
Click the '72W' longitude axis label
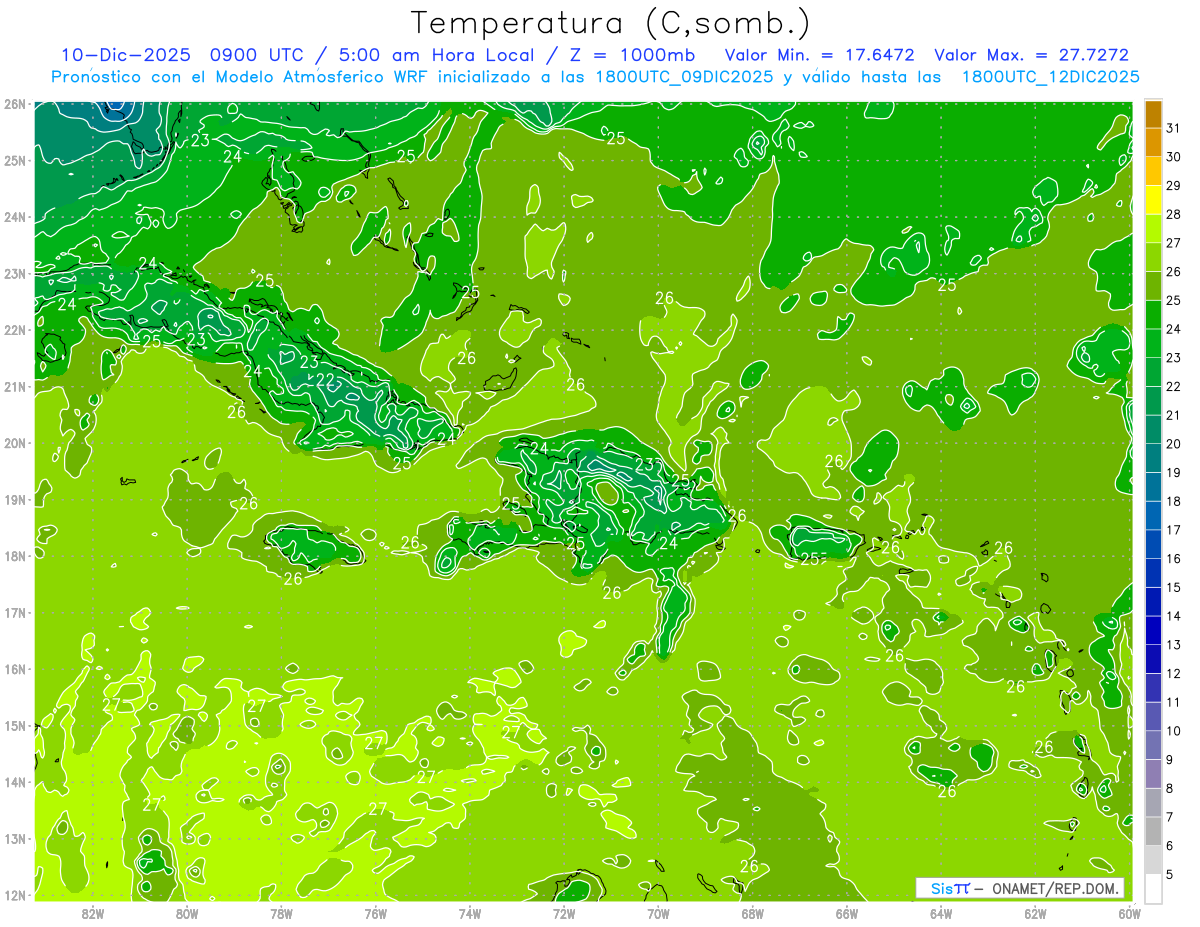564,913
